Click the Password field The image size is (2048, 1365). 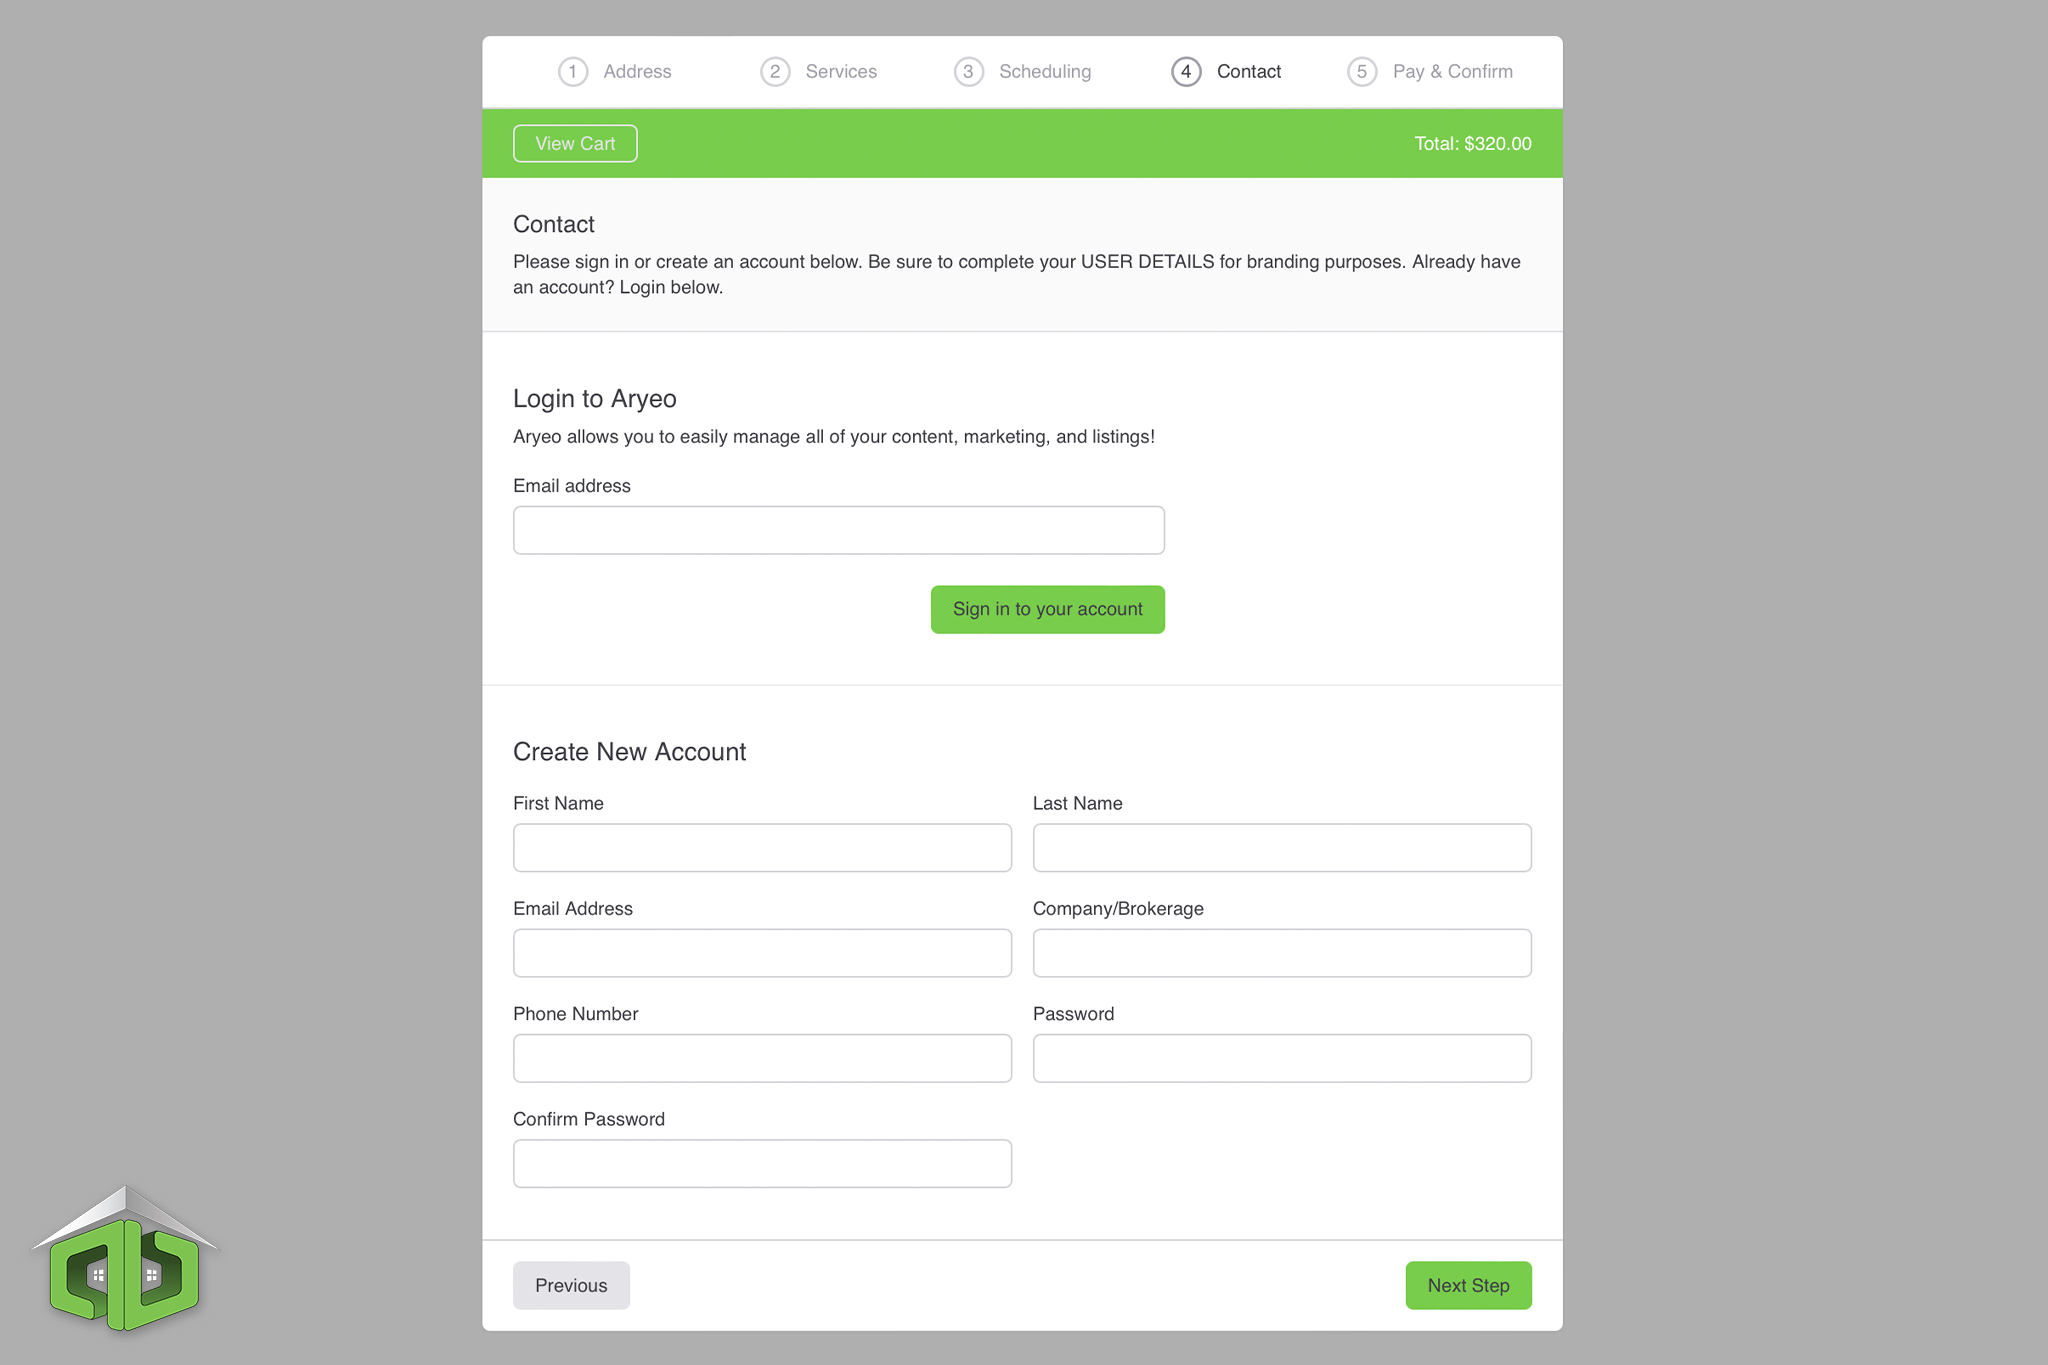(x=1282, y=1058)
